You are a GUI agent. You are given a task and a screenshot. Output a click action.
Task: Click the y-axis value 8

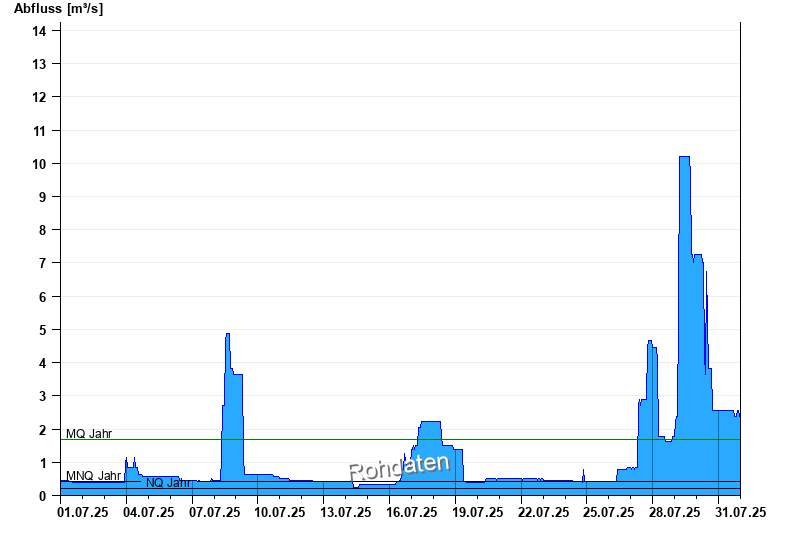42,230
